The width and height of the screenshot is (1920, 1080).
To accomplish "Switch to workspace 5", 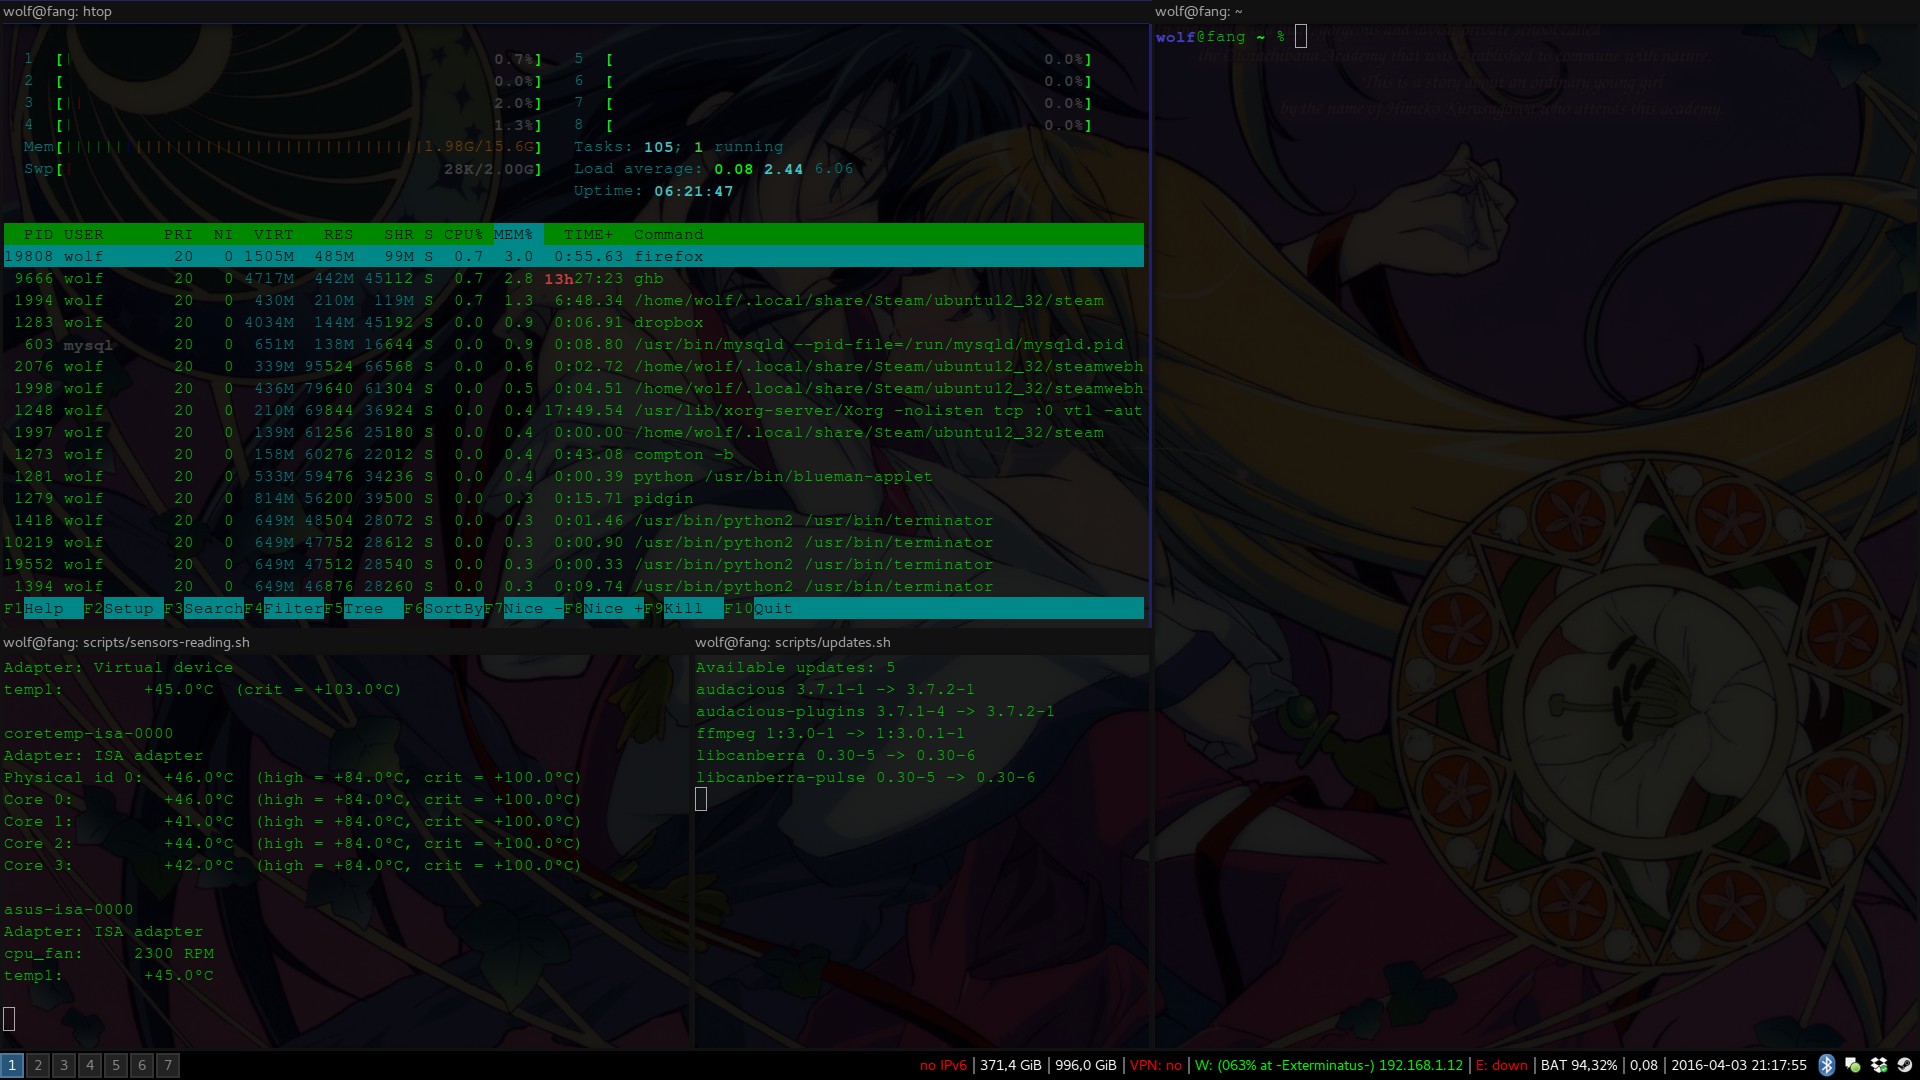I will tap(116, 1065).
